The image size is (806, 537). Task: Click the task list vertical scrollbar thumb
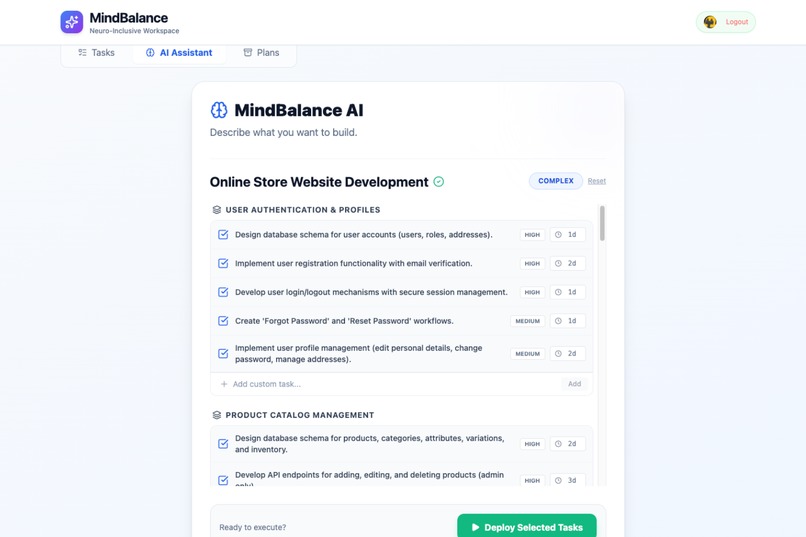pyautogui.click(x=602, y=223)
